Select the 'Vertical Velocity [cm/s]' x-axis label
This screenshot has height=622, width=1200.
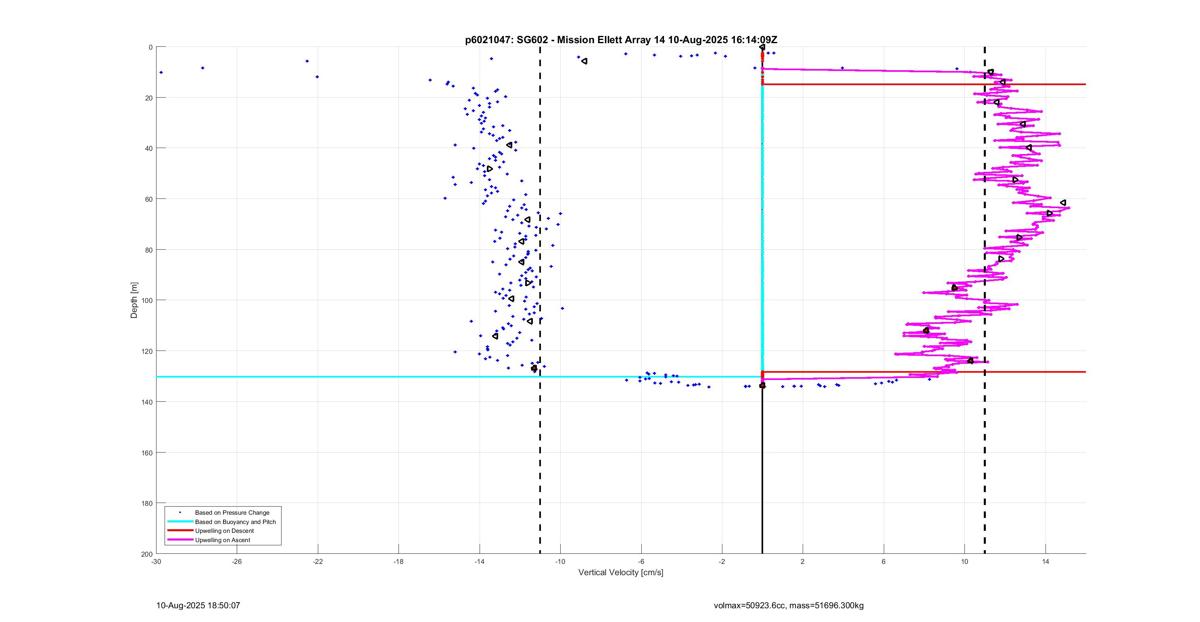pyautogui.click(x=620, y=573)
